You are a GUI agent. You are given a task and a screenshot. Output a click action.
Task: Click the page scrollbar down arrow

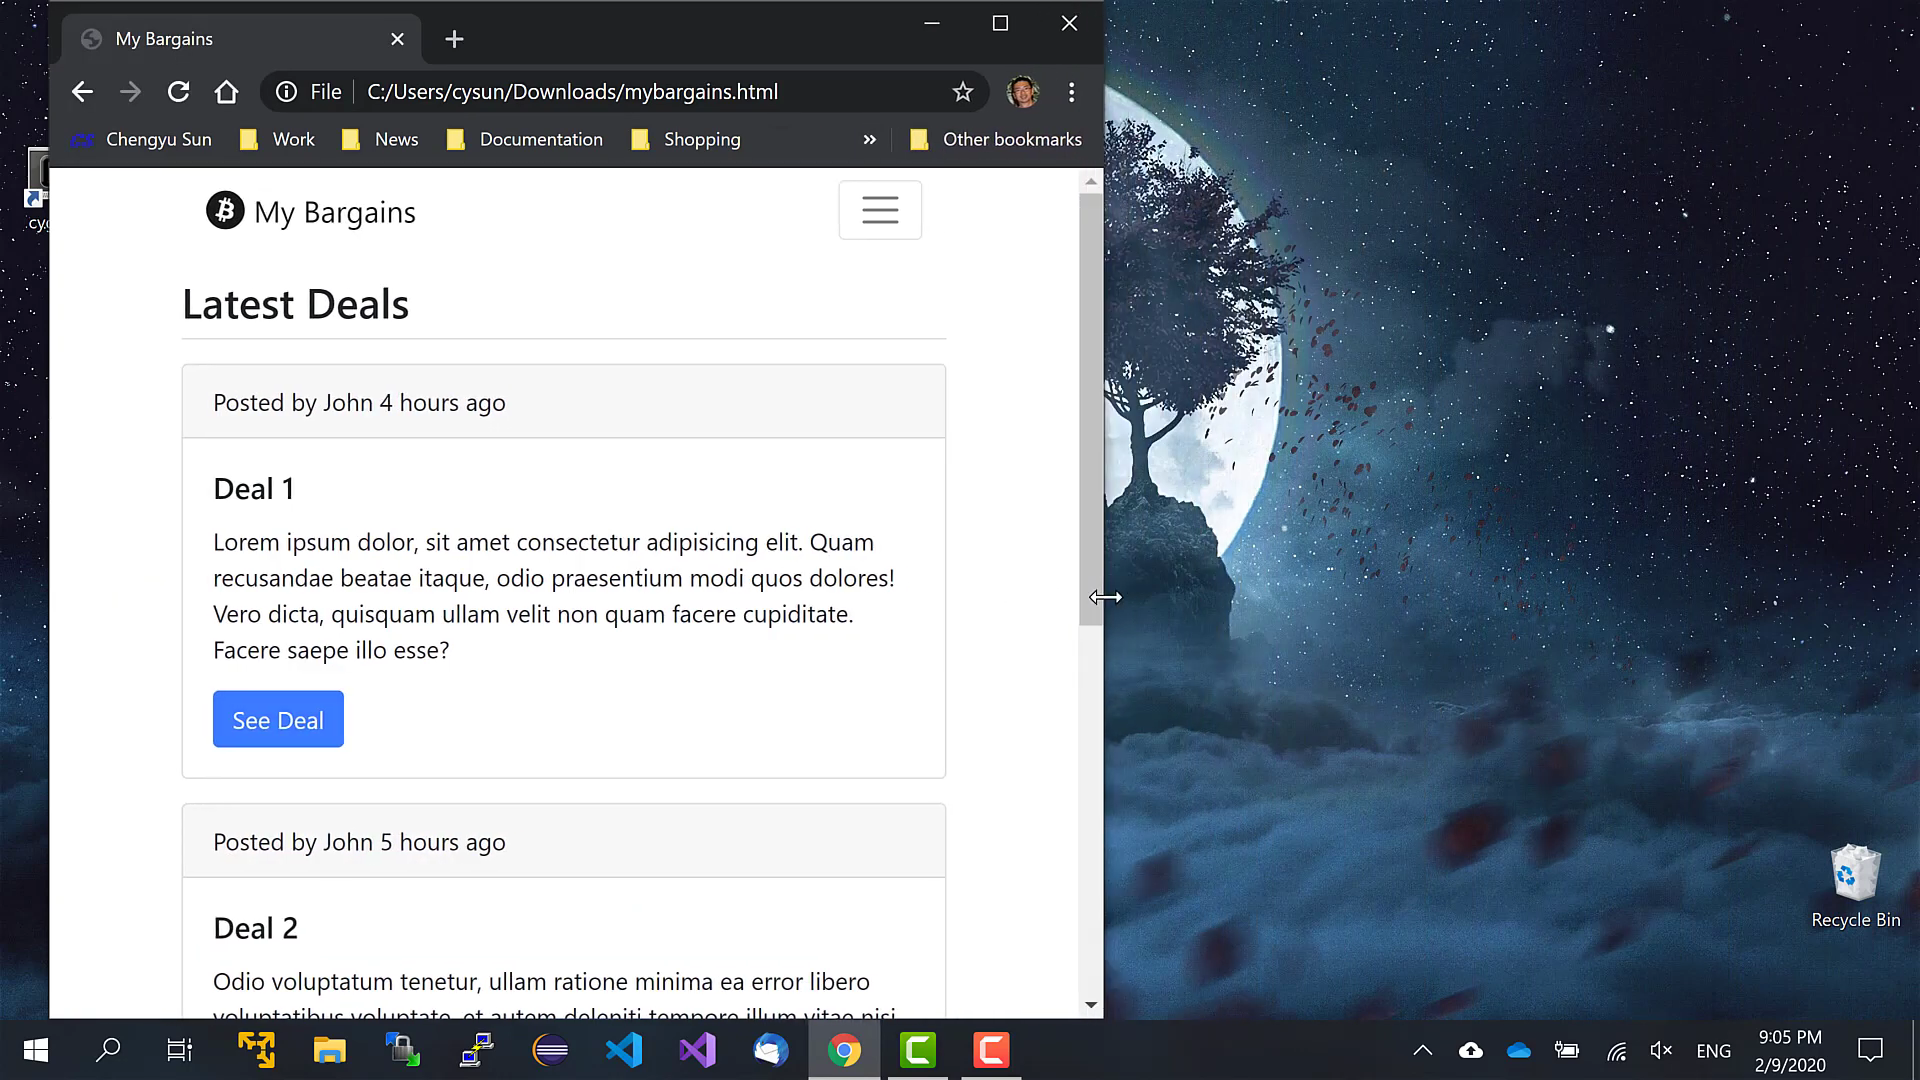point(1090,1005)
